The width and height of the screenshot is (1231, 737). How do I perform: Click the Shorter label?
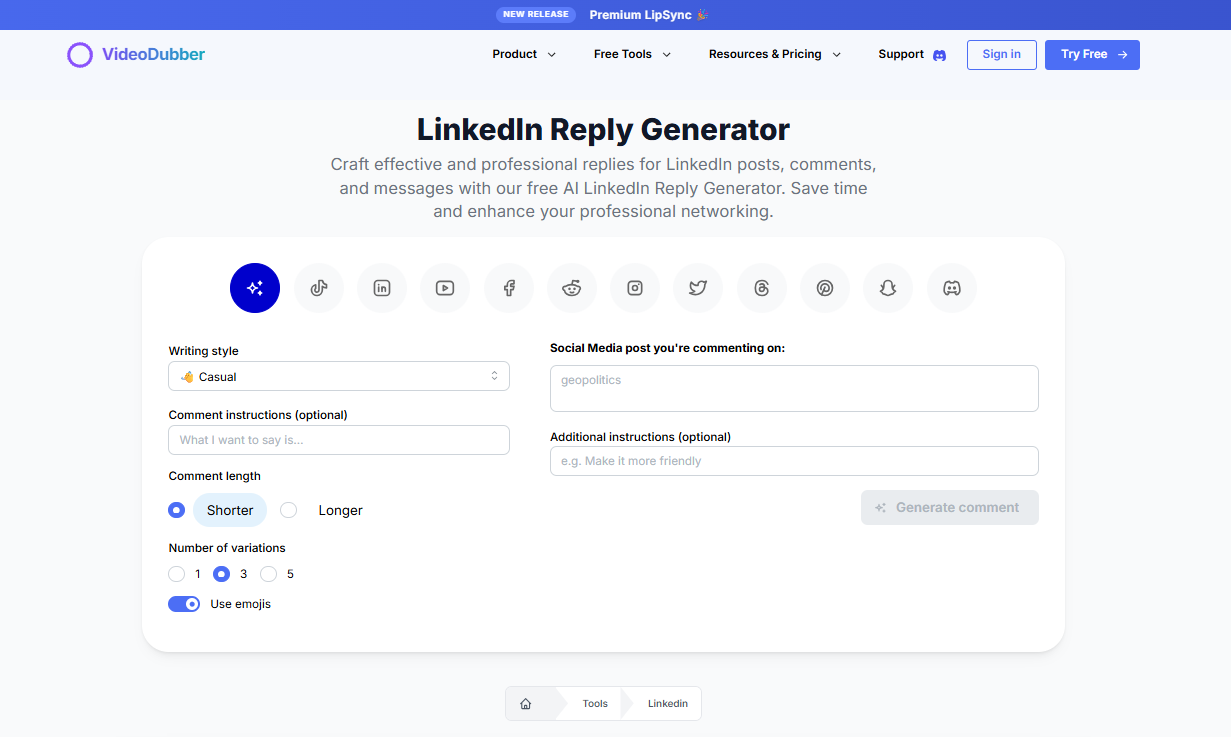tap(230, 510)
